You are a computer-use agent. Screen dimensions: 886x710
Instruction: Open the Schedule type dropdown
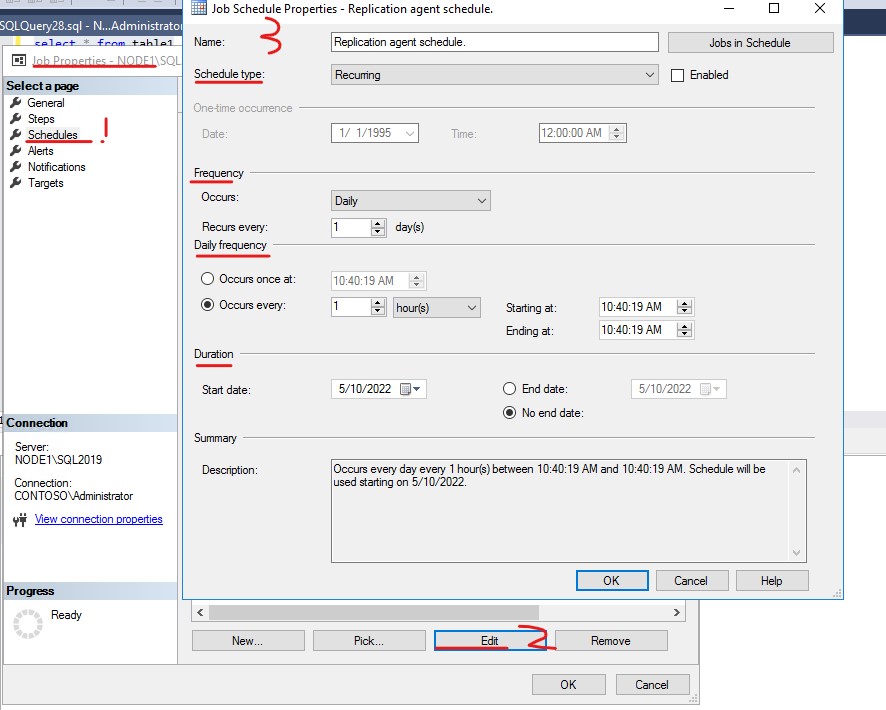[649, 74]
